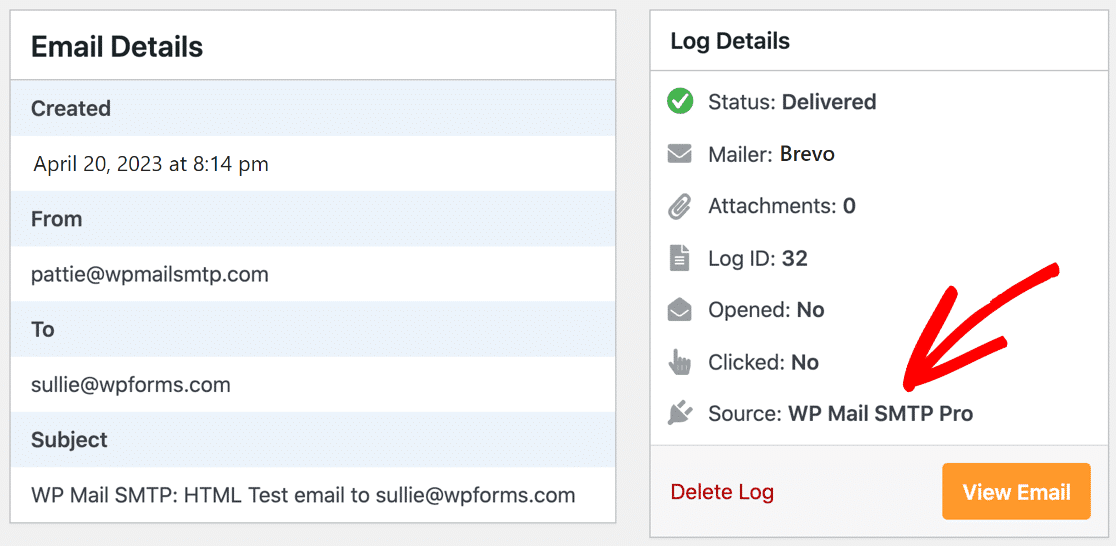1116x546 pixels.
Task: Click the Source plug icon
Action: click(x=680, y=413)
